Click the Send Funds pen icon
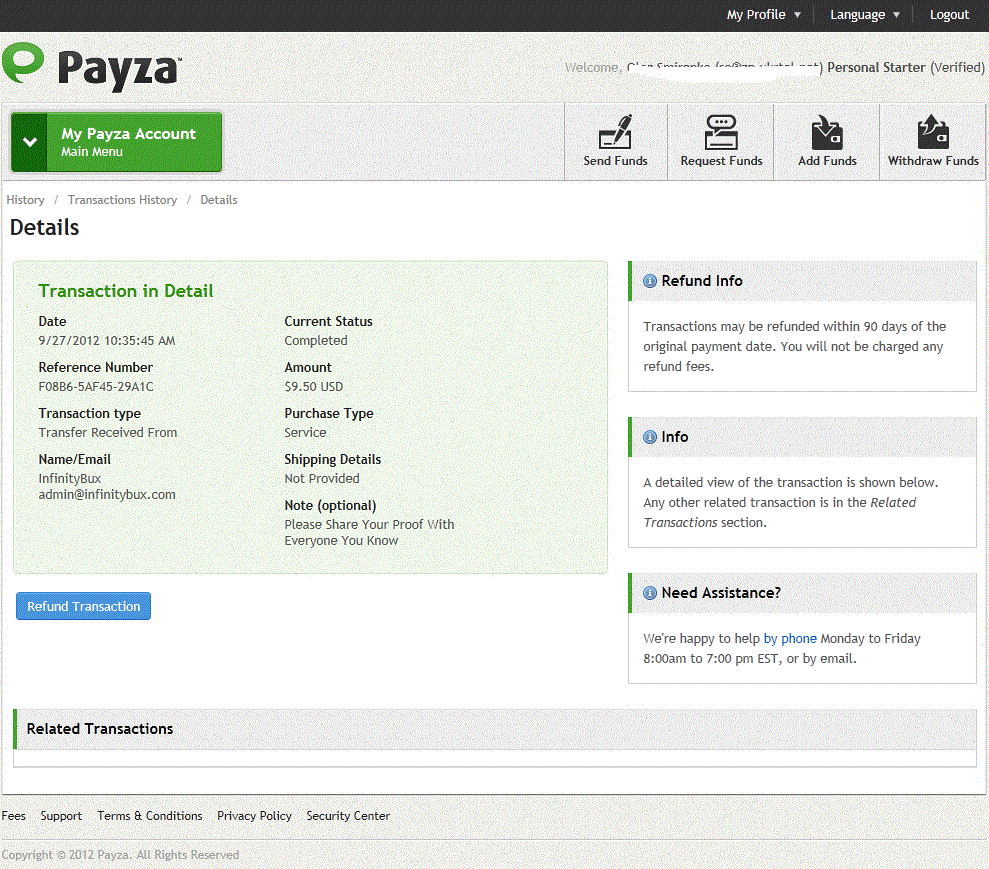The width and height of the screenshot is (989, 869). point(615,131)
